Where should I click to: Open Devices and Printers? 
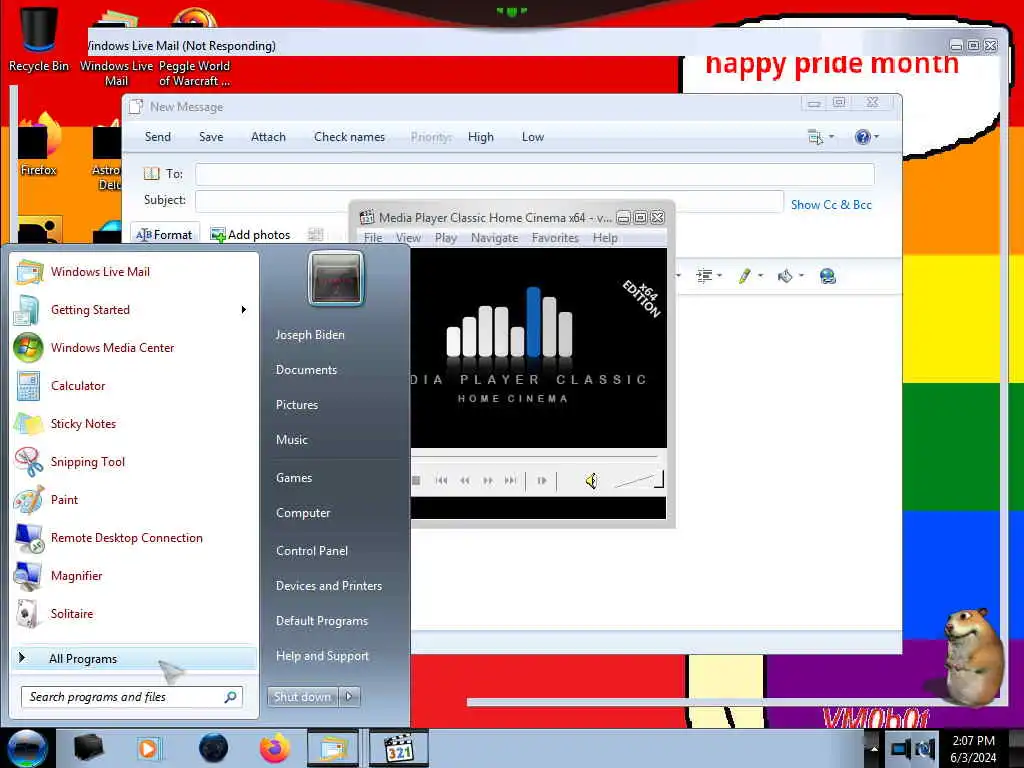coord(329,586)
